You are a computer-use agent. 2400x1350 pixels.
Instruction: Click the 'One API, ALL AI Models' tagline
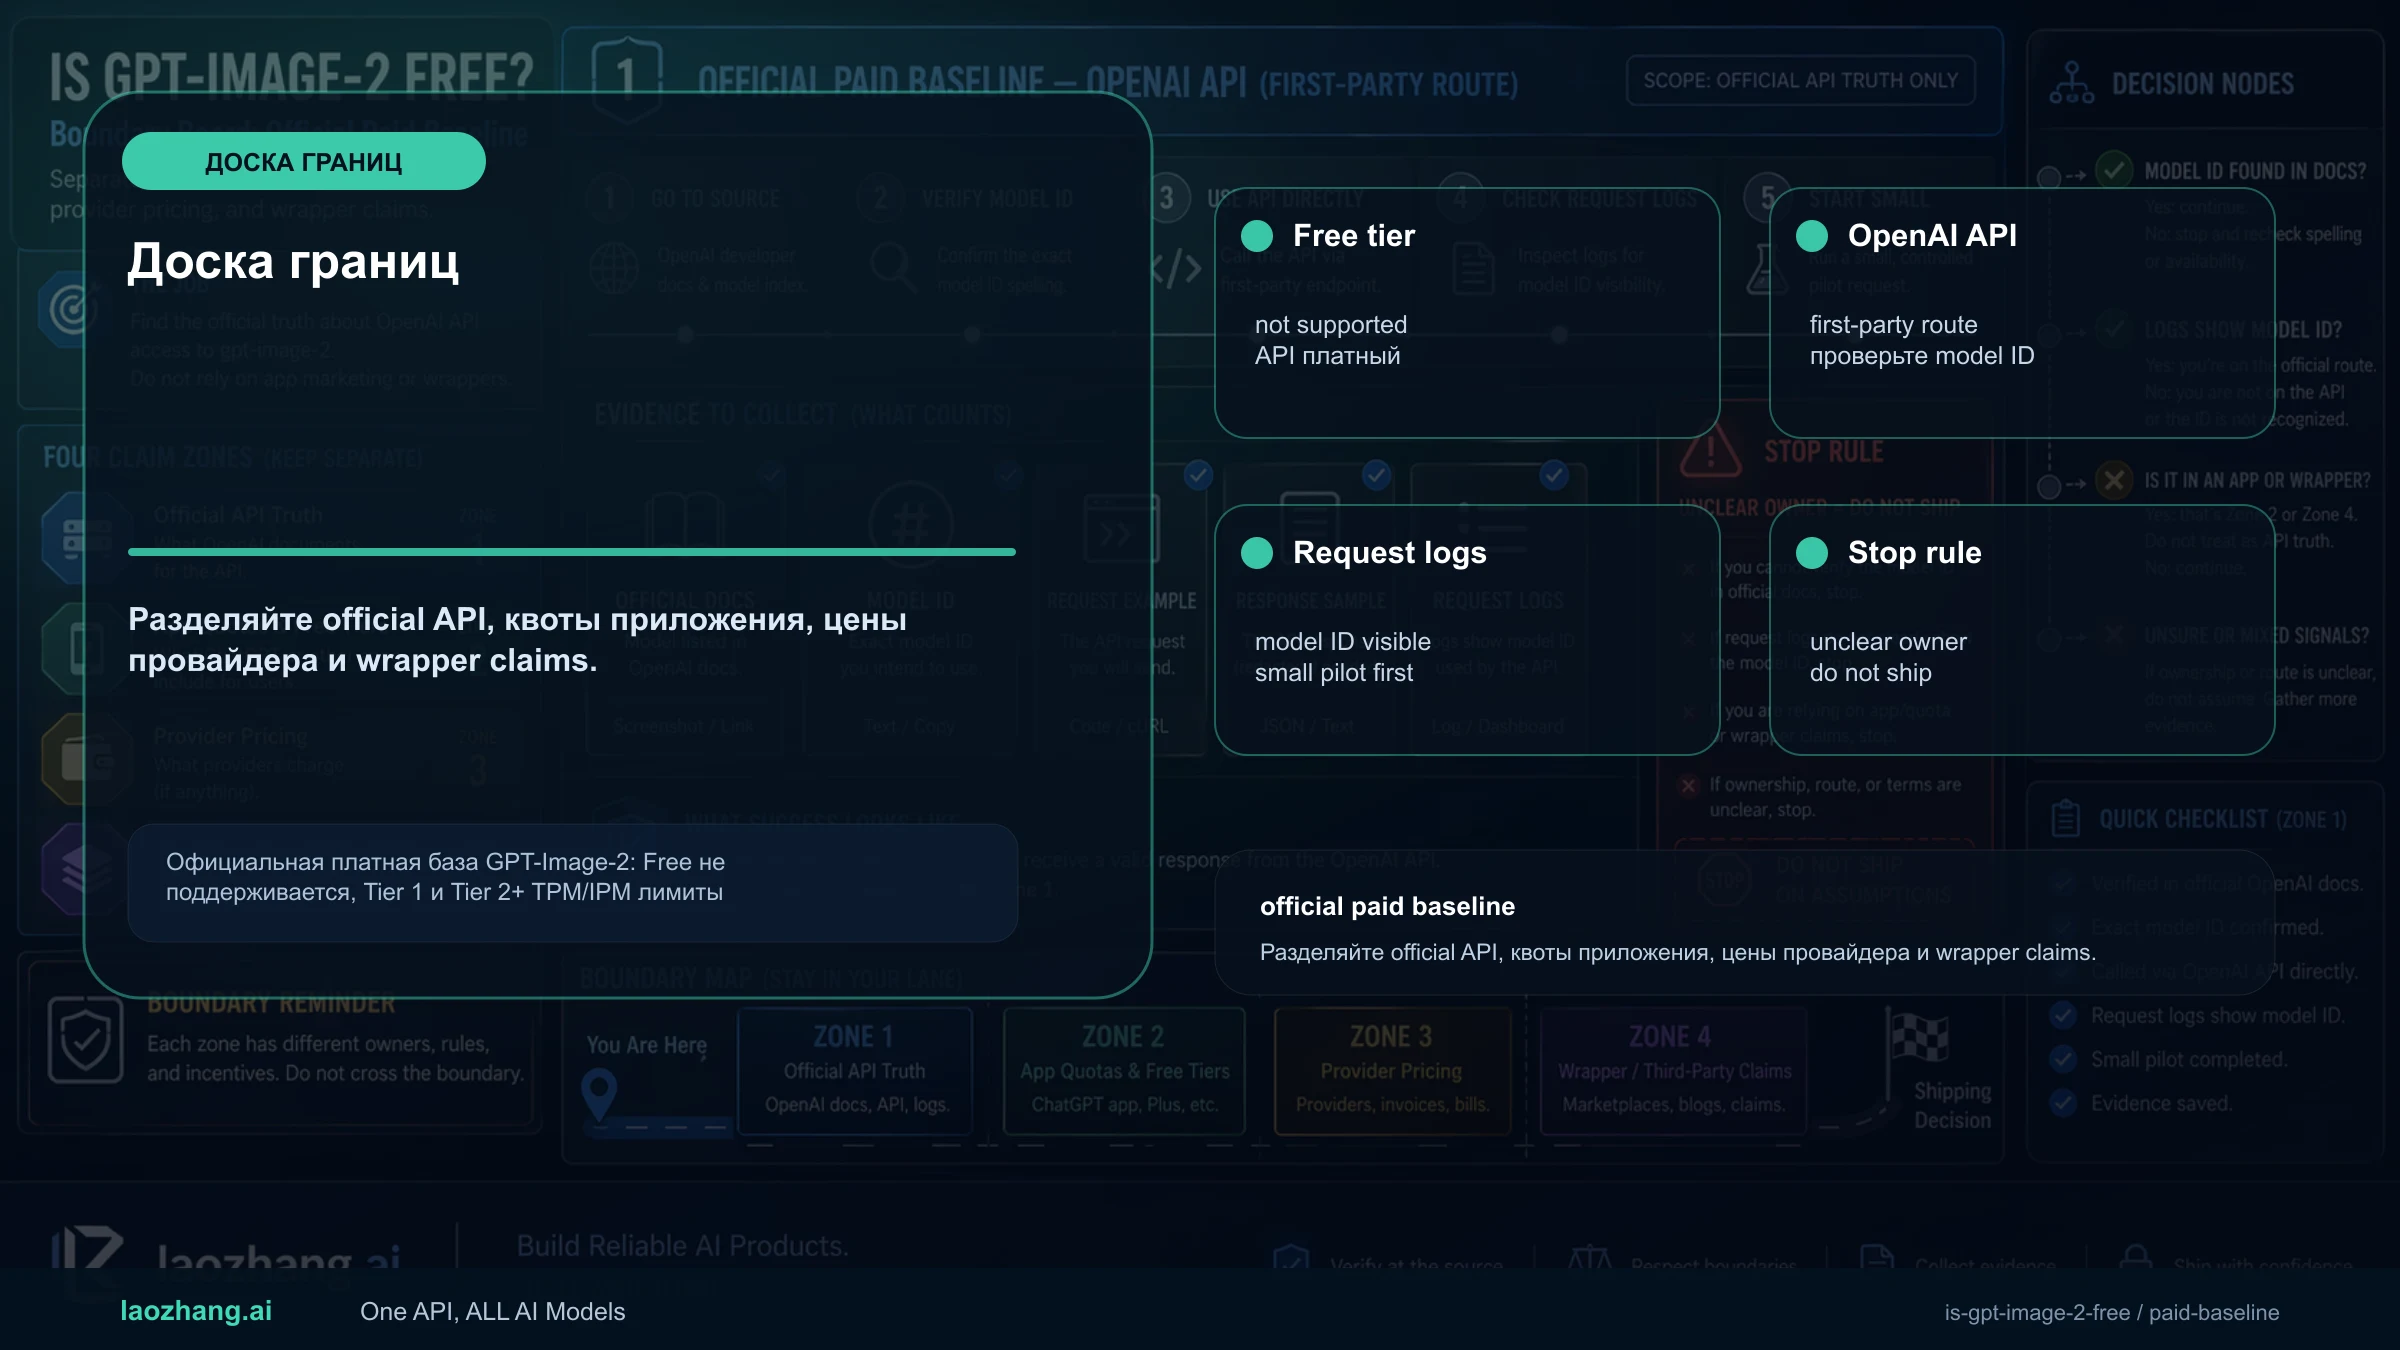click(493, 1312)
